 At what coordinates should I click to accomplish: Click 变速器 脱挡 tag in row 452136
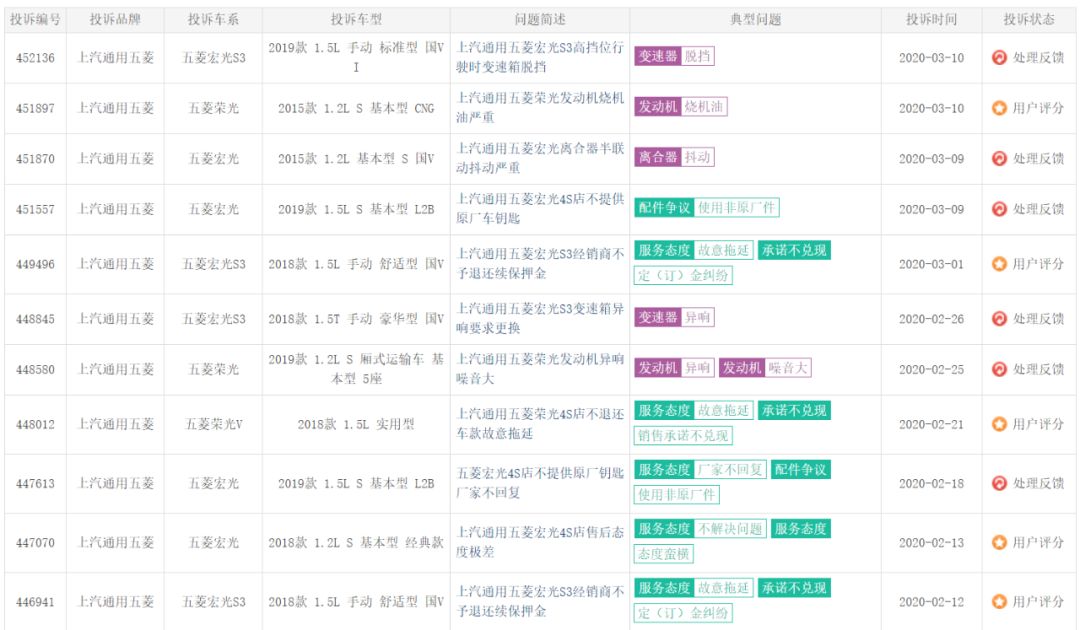click(x=674, y=56)
